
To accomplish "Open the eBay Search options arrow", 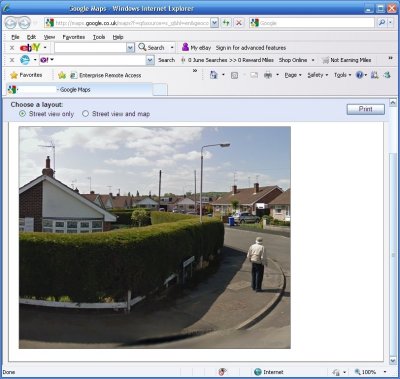I will [172, 48].
